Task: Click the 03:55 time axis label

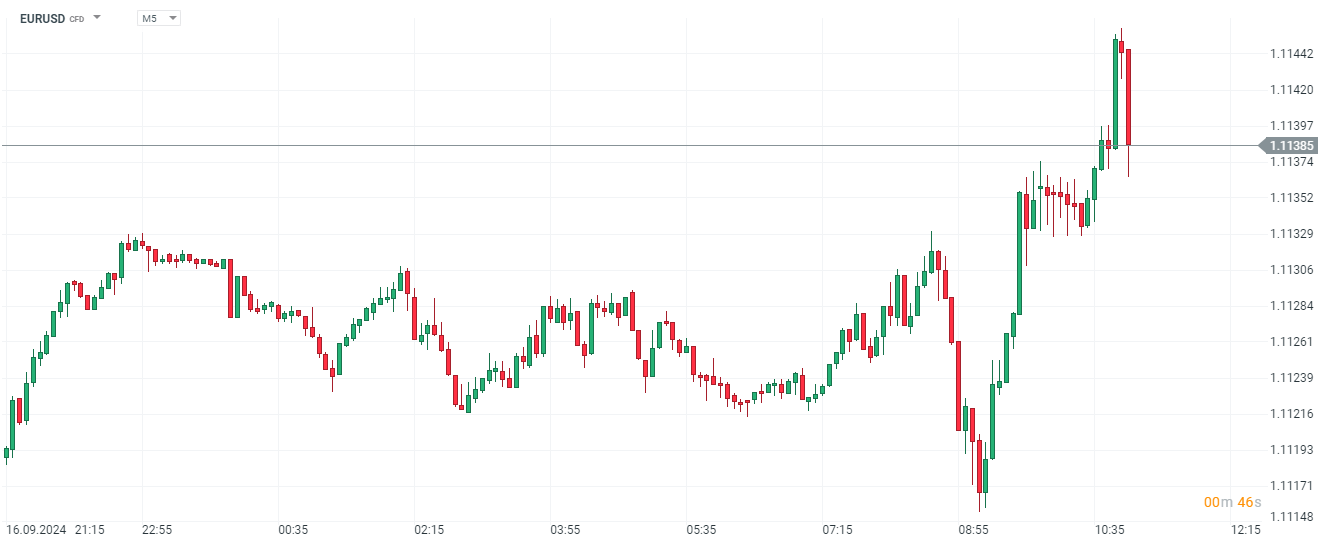Action: pos(565,529)
